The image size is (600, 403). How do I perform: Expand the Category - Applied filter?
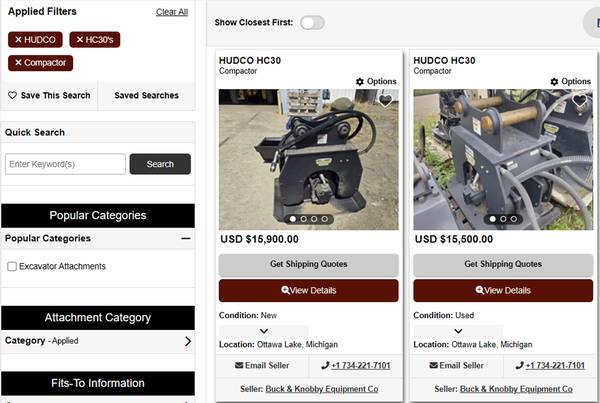[98, 341]
